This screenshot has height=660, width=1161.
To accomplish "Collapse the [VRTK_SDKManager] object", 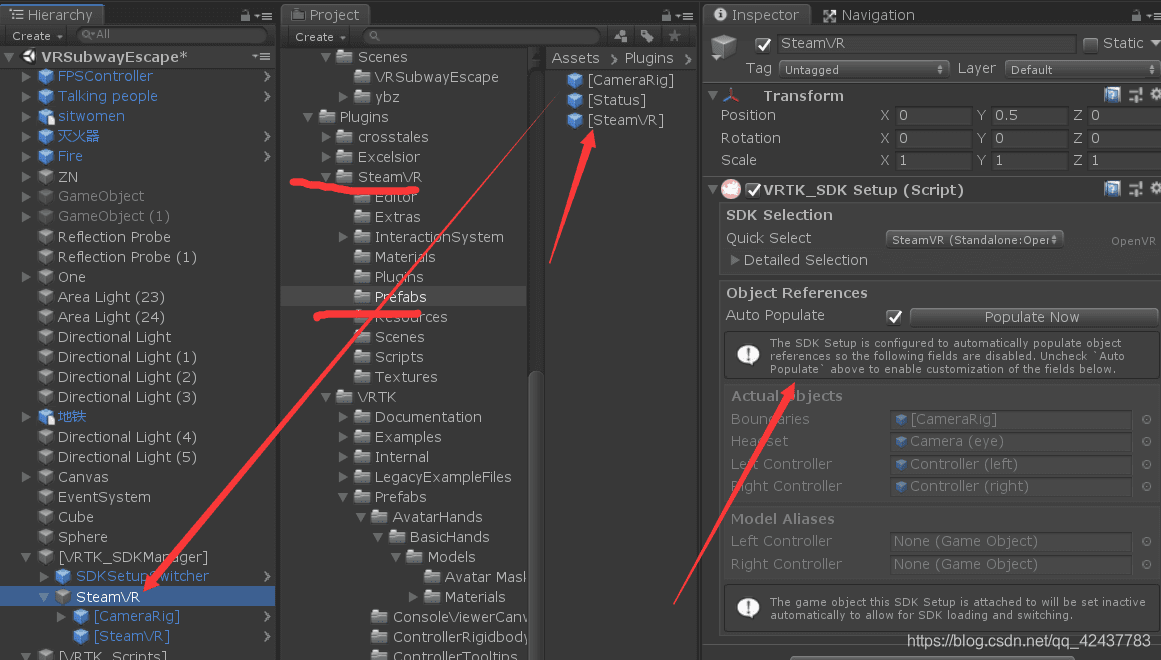I will (x=26, y=557).
